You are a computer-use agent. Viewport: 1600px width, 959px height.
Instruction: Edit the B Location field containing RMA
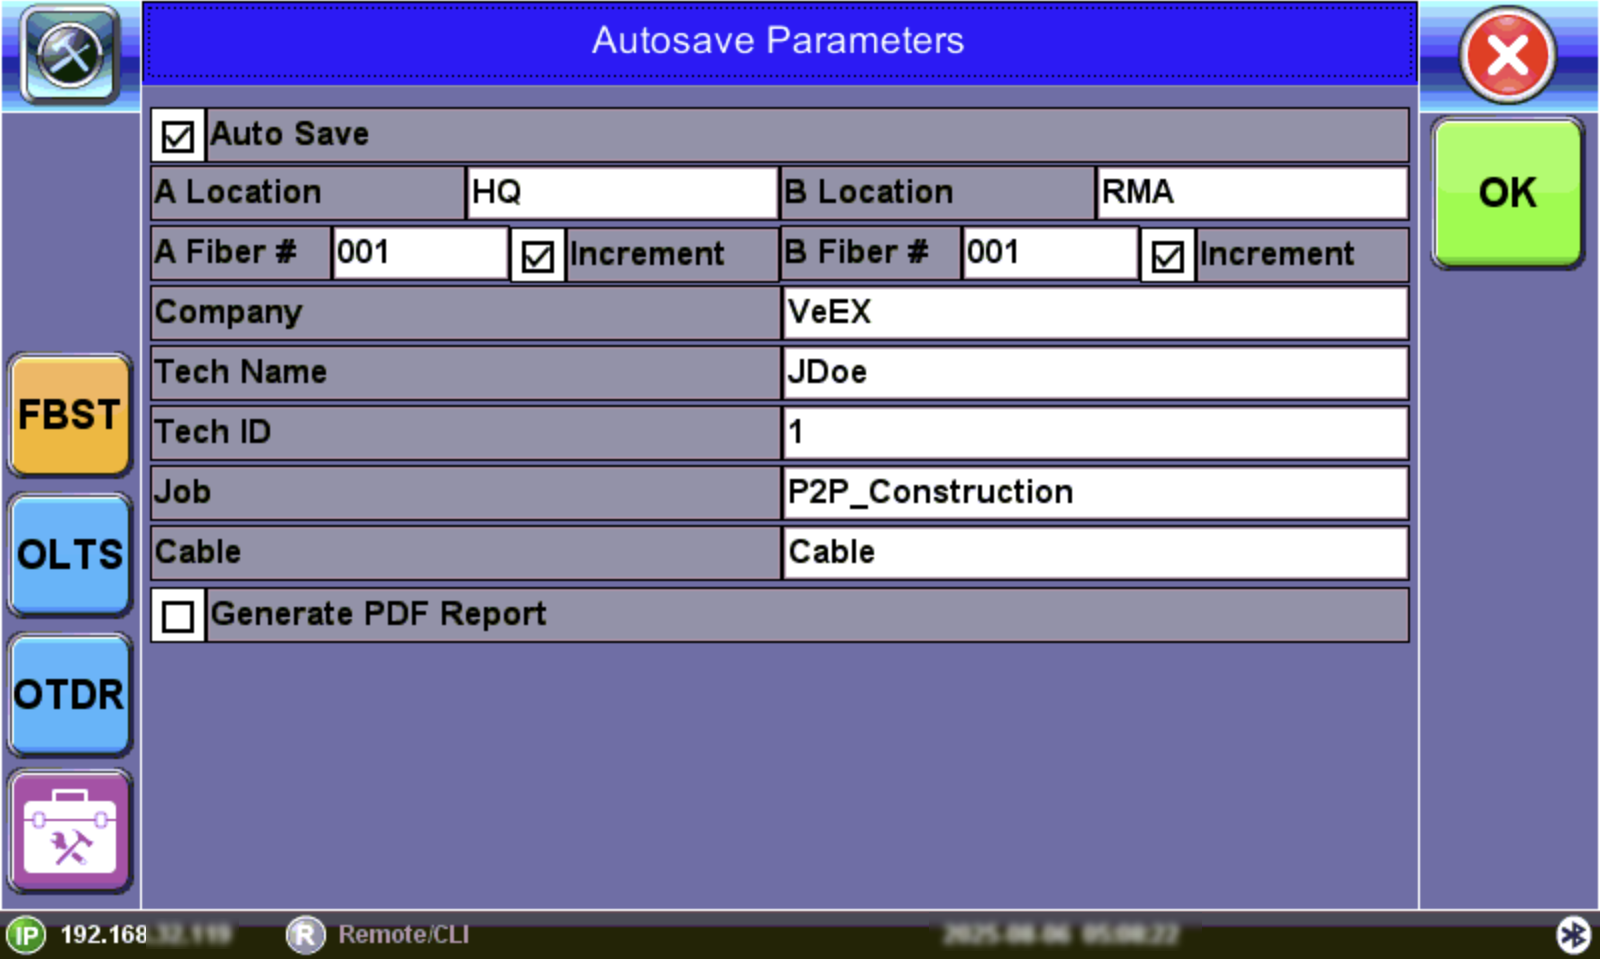point(1251,192)
